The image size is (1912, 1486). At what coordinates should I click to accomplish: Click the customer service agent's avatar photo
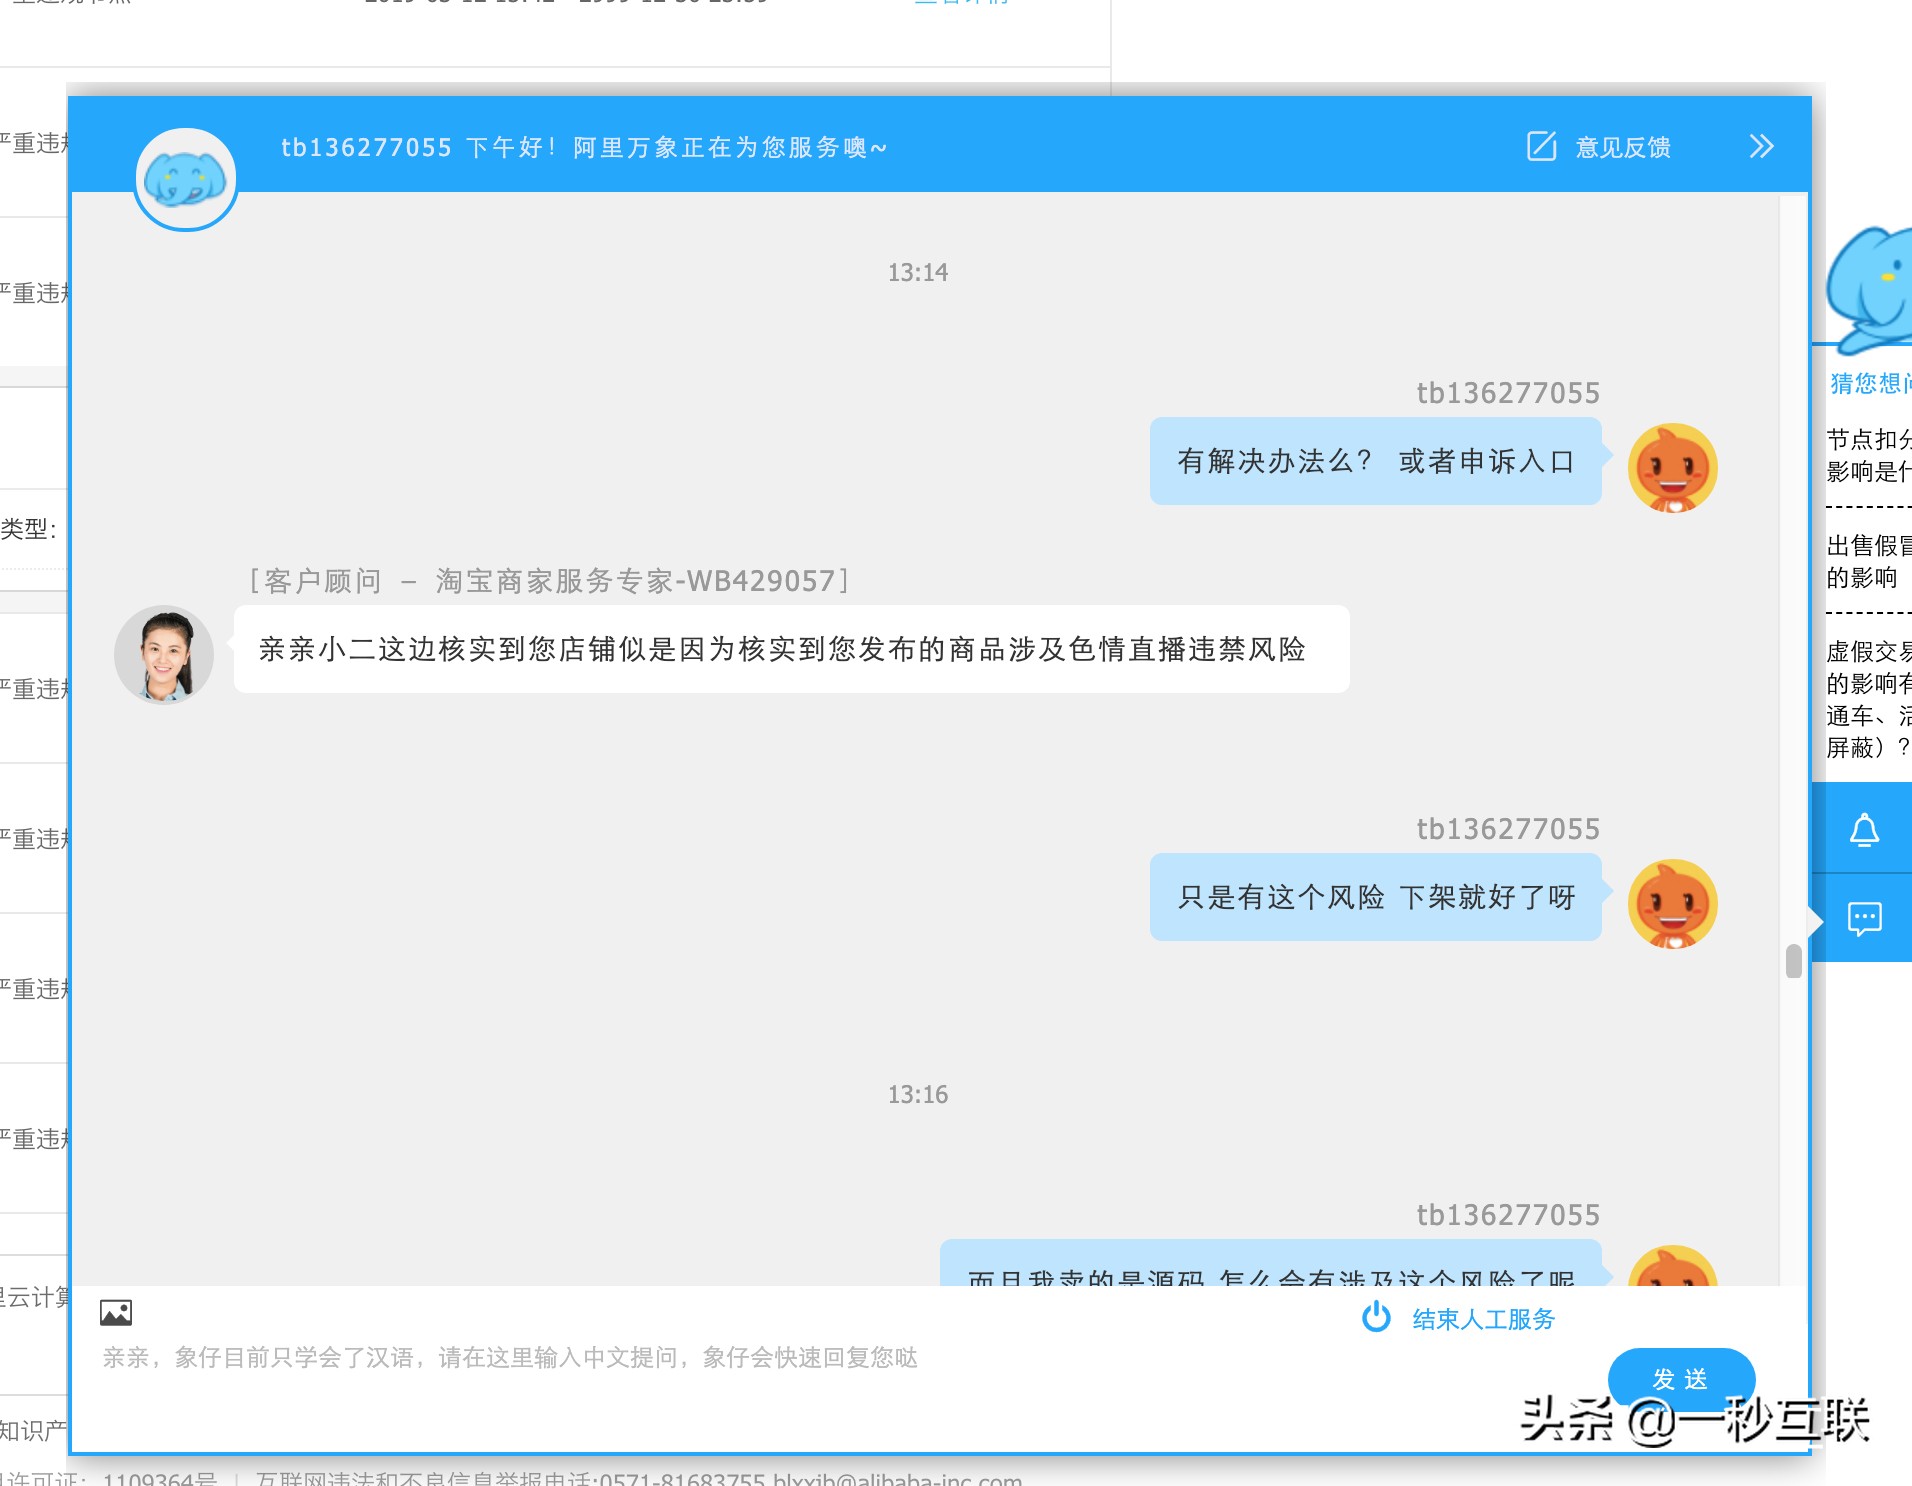pos(164,654)
